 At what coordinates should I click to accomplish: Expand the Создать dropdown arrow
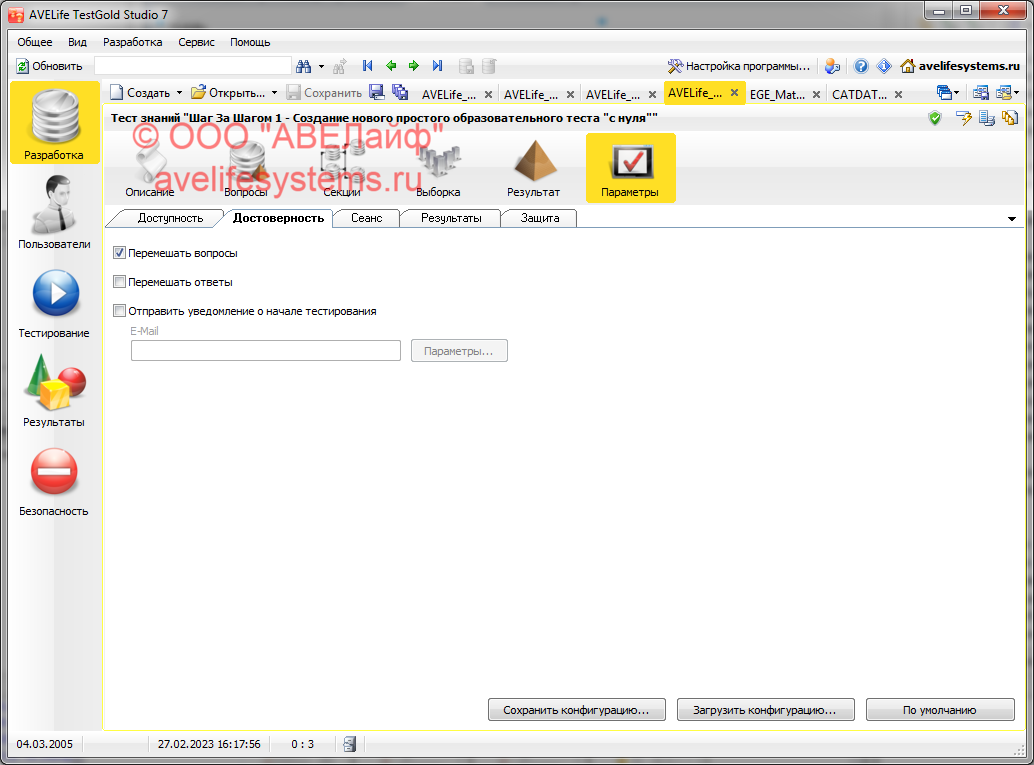pos(179,93)
